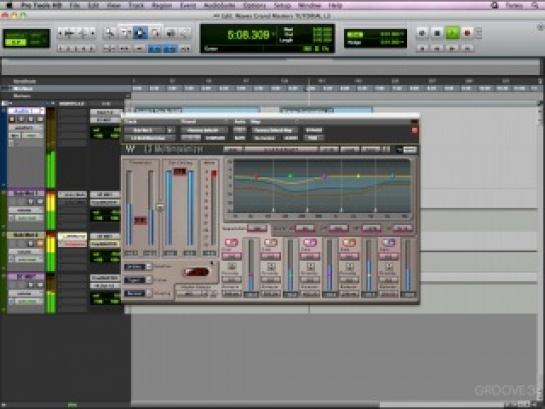Screen dimensions: 545x409
Task: Click the left Out Ceiling fader in L3
Action: coord(169,208)
